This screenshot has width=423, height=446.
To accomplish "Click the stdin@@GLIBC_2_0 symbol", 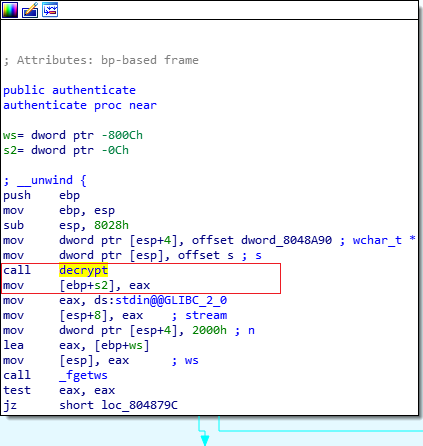I will (x=171, y=300).
